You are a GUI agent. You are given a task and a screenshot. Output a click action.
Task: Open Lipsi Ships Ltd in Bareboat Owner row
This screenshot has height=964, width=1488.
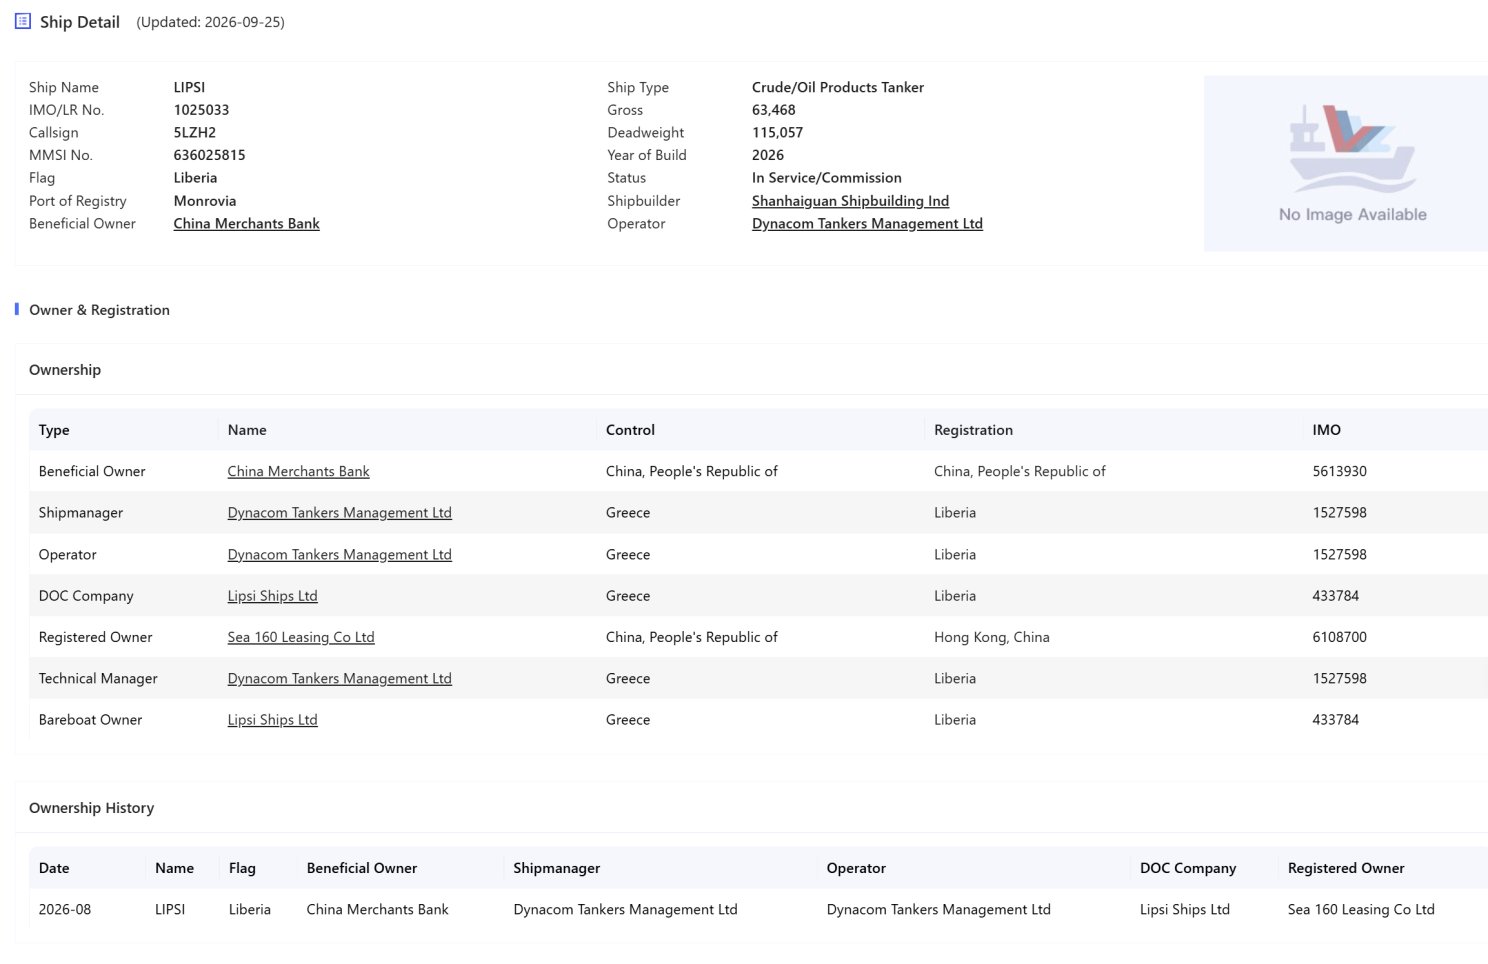coord(272,720)
